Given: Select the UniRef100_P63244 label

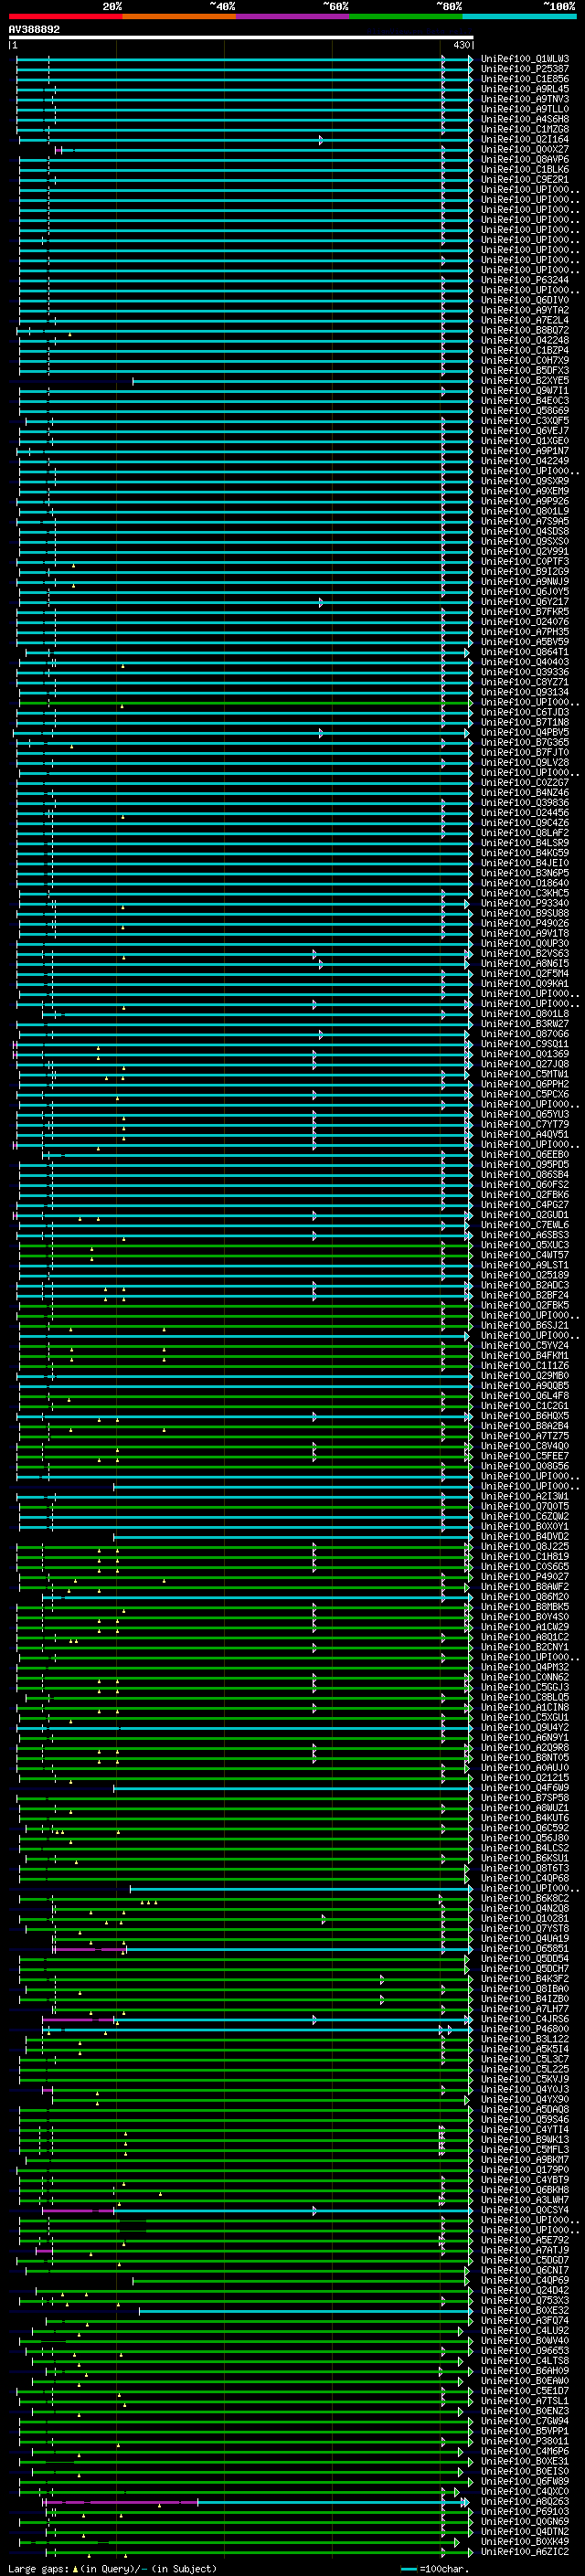Looking at the screenshot, I should coord(524,280).
